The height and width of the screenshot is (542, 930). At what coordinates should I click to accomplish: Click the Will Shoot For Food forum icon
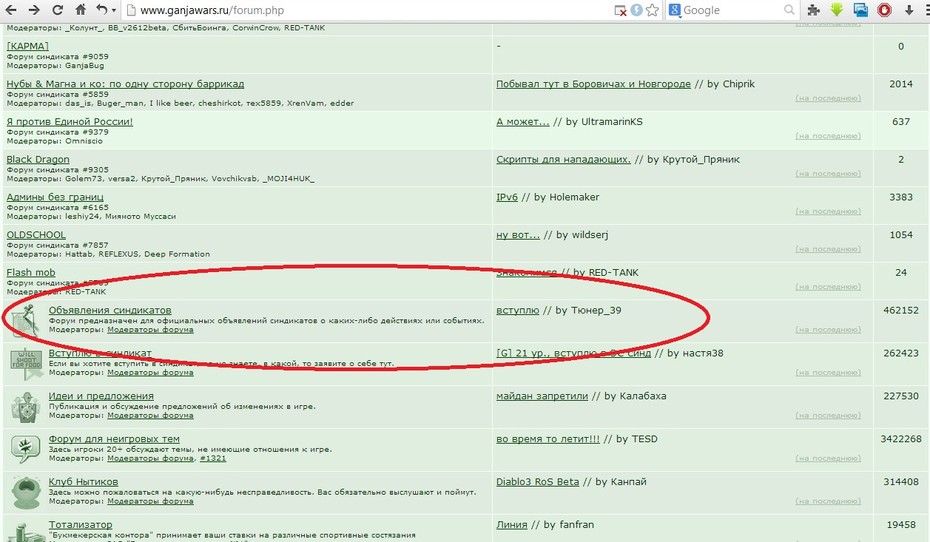pyautogui.click(x=26, y=364)
